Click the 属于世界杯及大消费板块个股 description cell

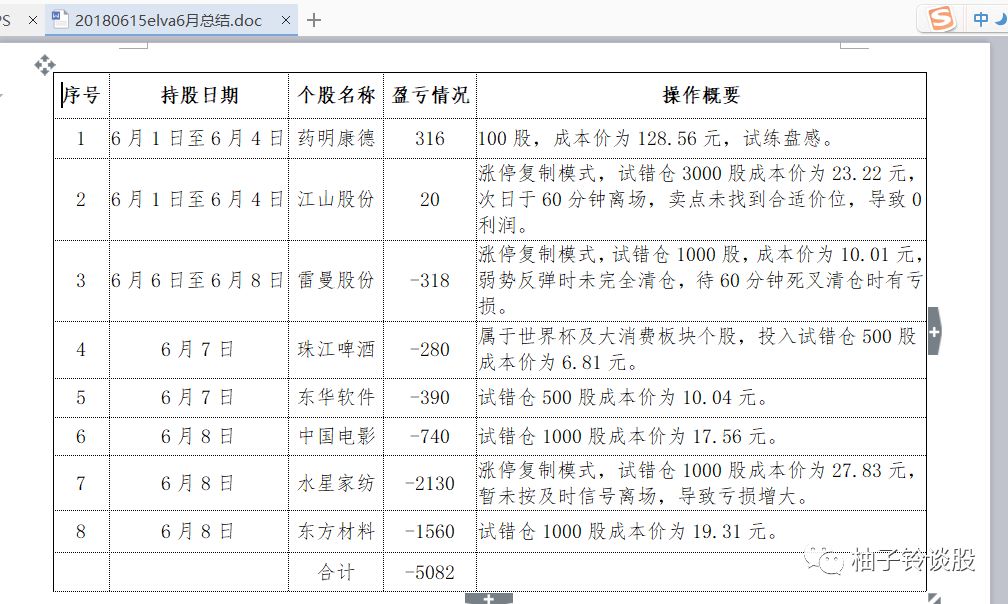[701, 350]
